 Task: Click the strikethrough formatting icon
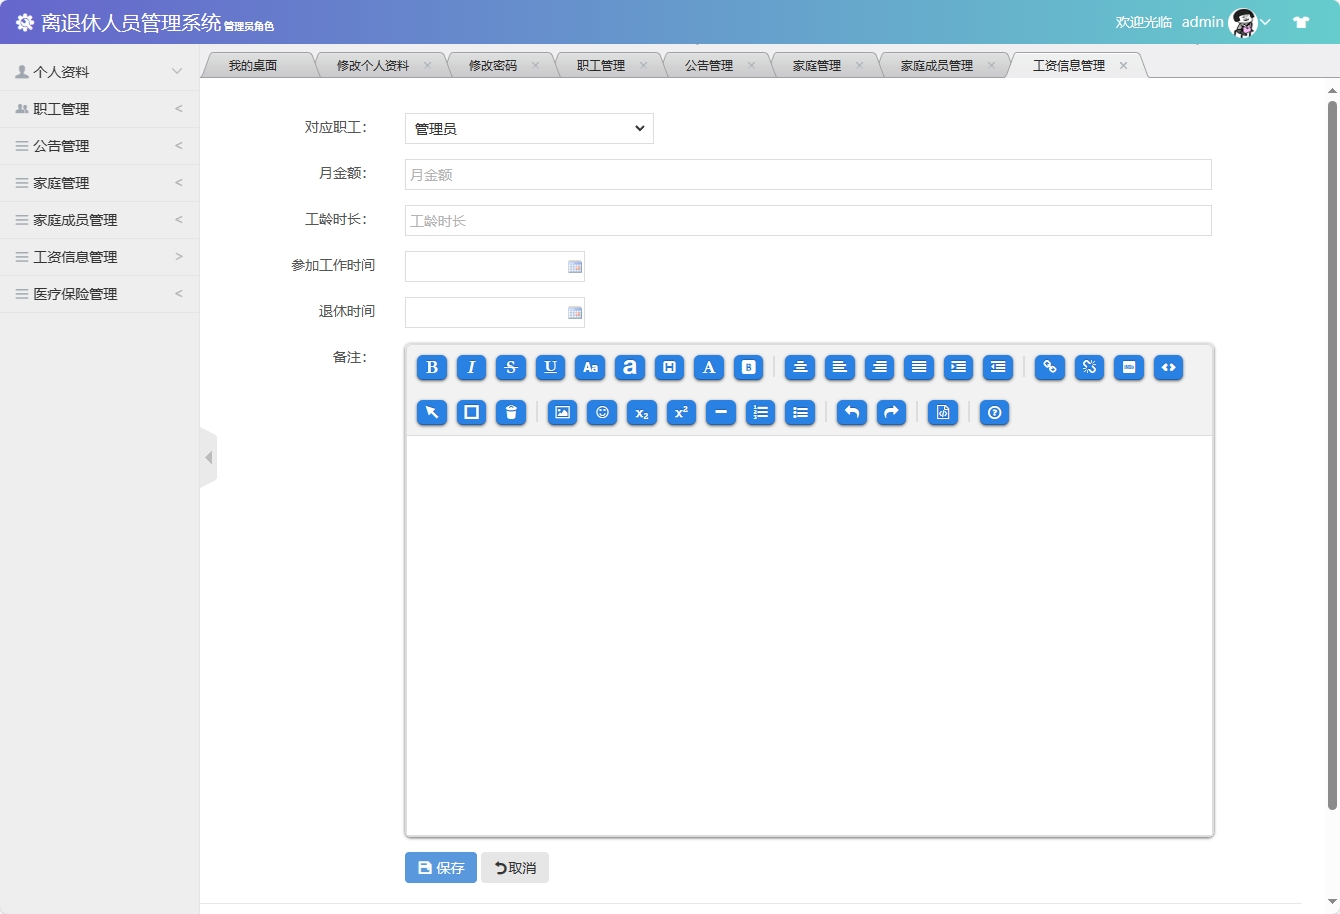[x=511, y=368]
